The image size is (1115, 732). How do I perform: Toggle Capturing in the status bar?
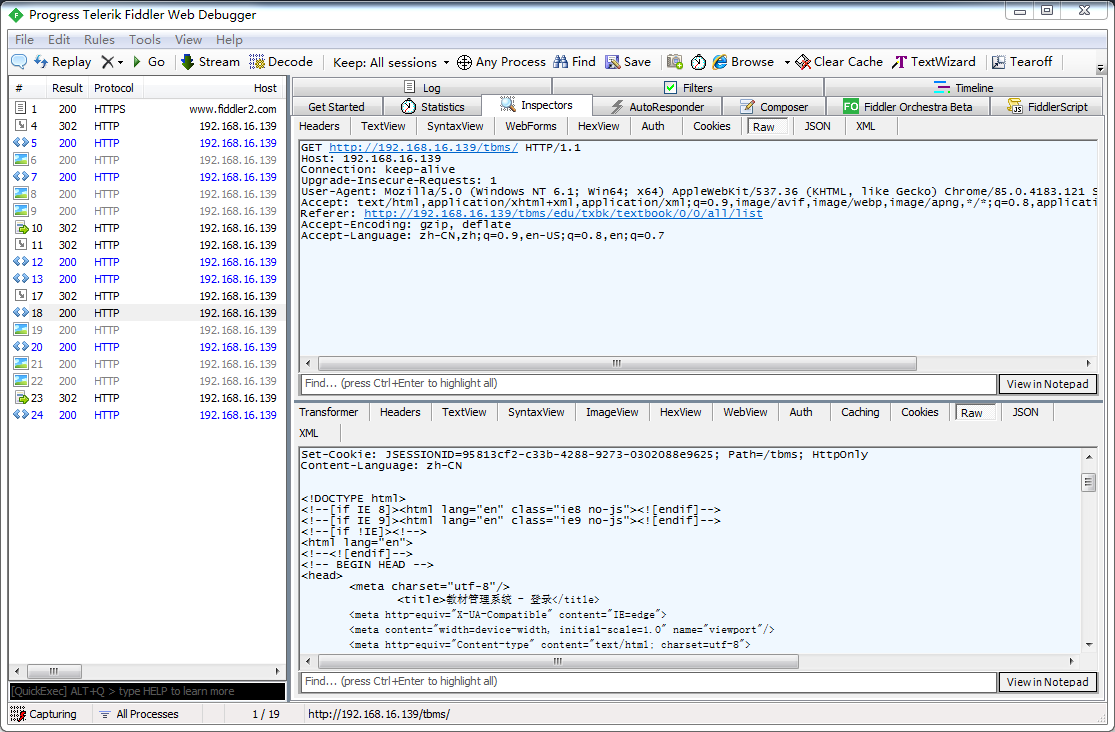click(x=44, y=714)
